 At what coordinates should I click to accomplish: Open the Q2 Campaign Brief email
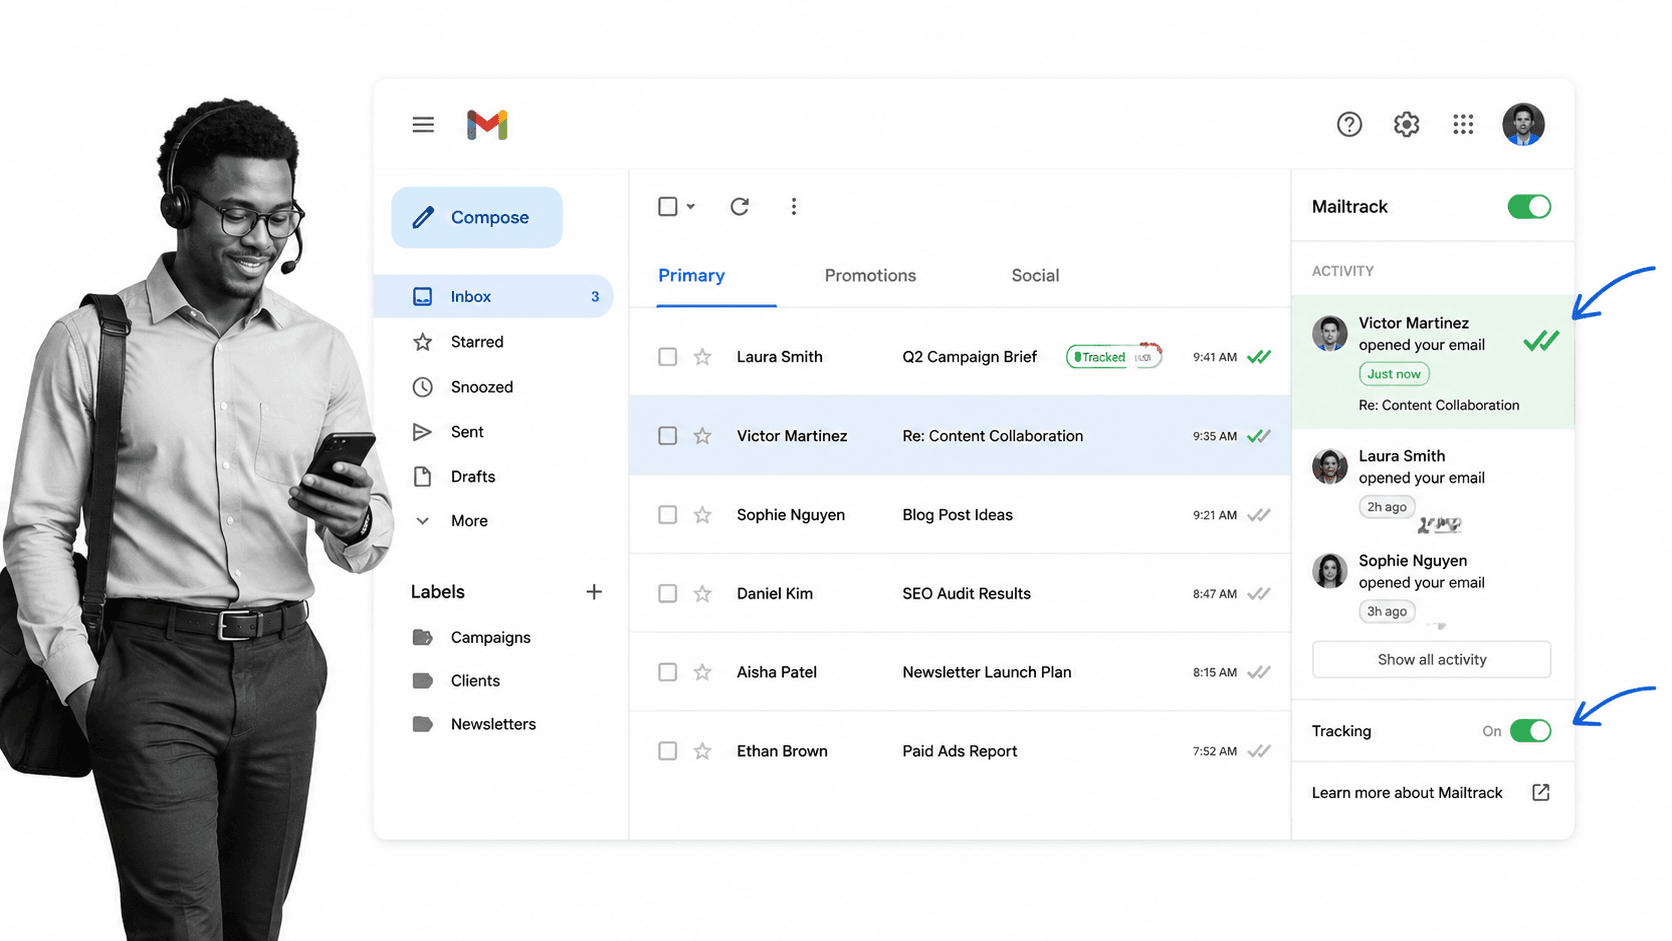960,357
